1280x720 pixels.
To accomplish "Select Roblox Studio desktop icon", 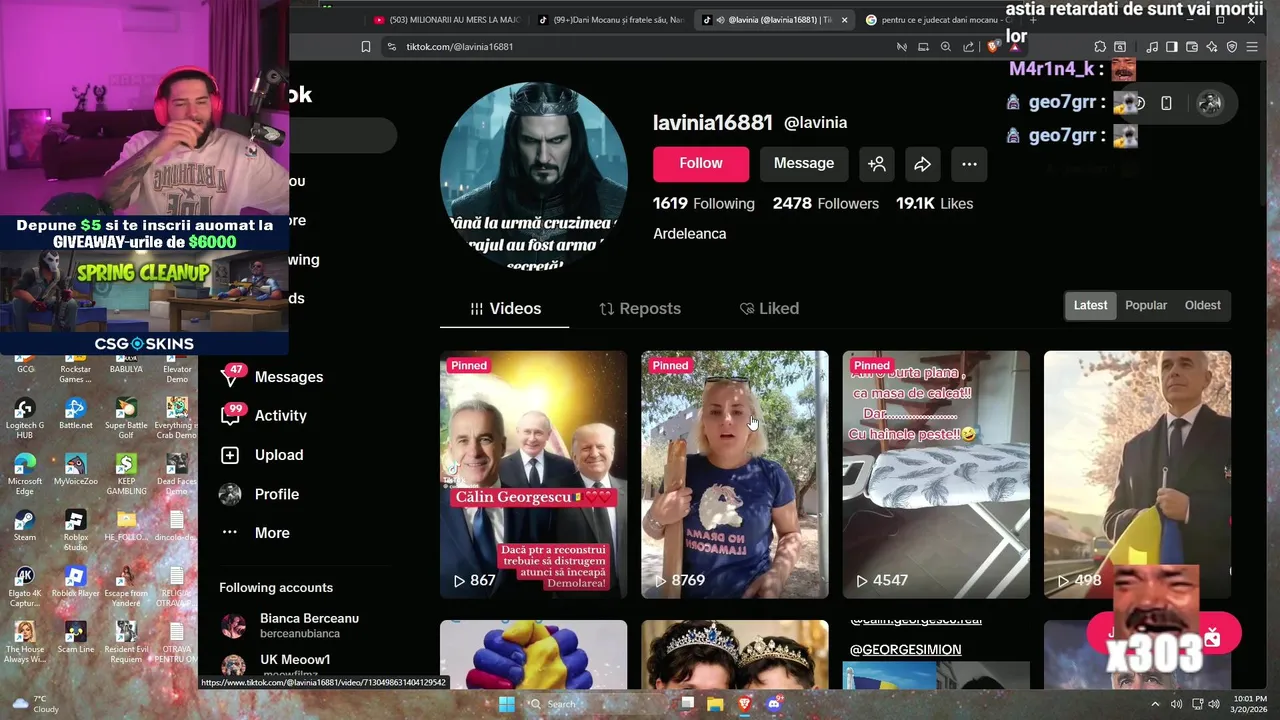I will 75,530.
